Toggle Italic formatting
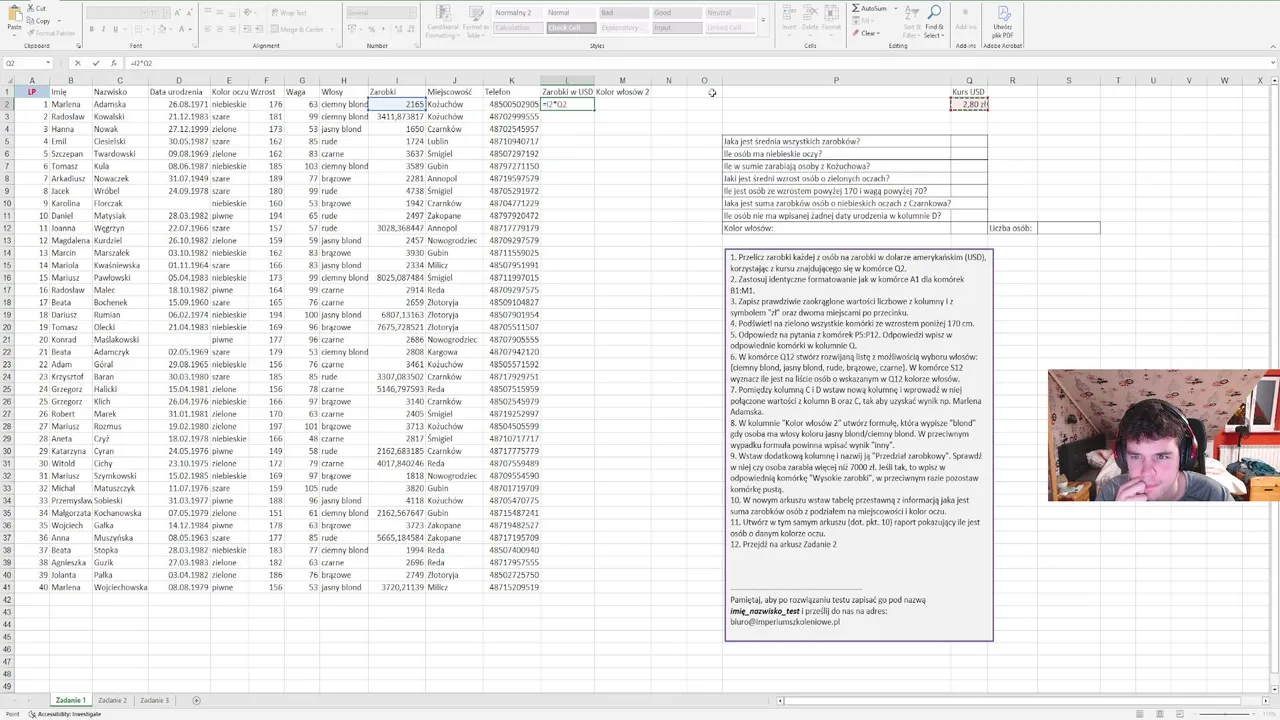The image size is (1280, 720). [103, 29]
